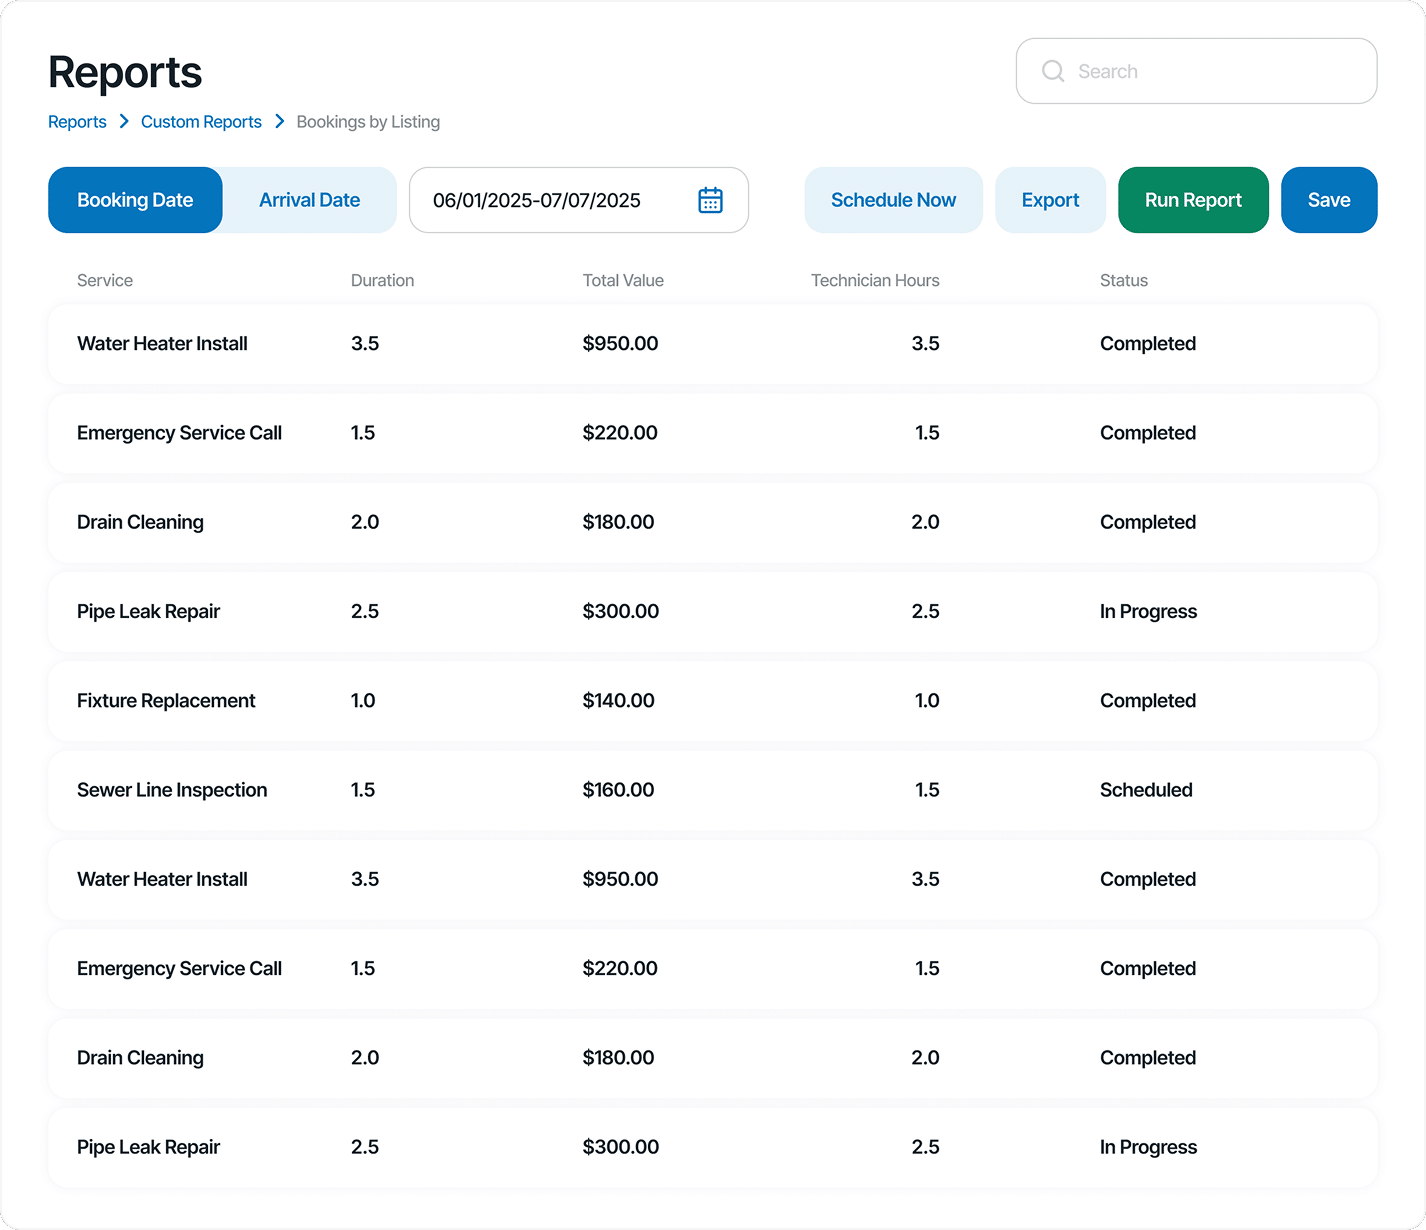Click the Export button
The width and height of the screenshot is (1426, 1230).
click(1050, 200)
